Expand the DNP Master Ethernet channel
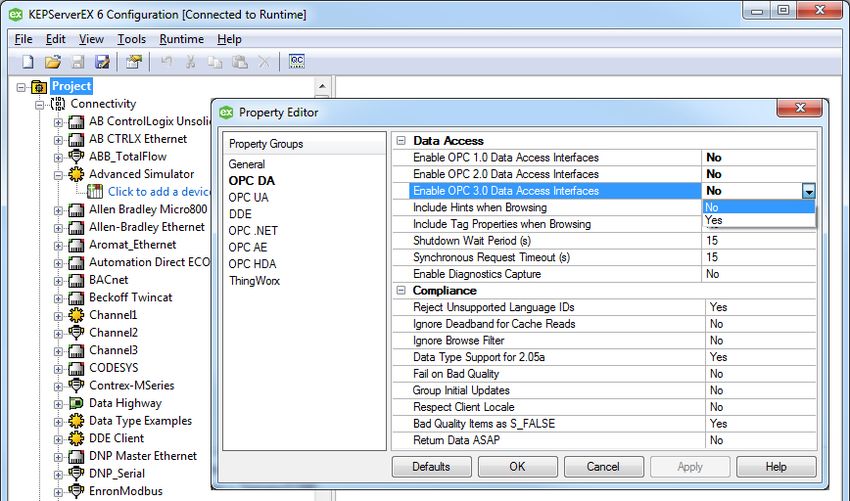Viewport: 850px width, 501px height. coord(58,457)
